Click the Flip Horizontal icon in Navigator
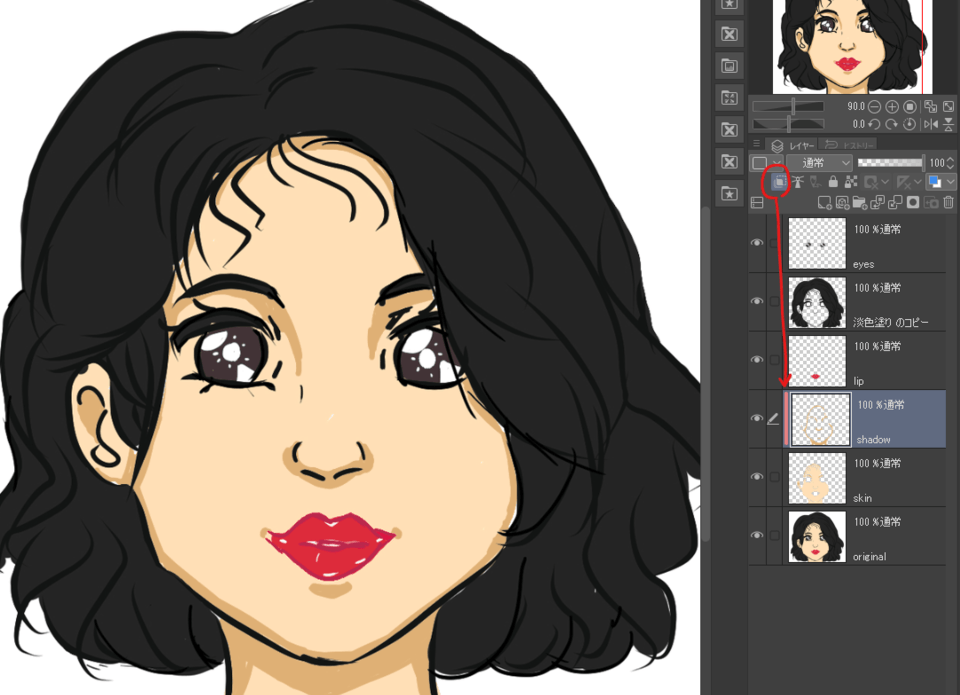The height and width of the screenshot is (695, 960). coord(932,123)
